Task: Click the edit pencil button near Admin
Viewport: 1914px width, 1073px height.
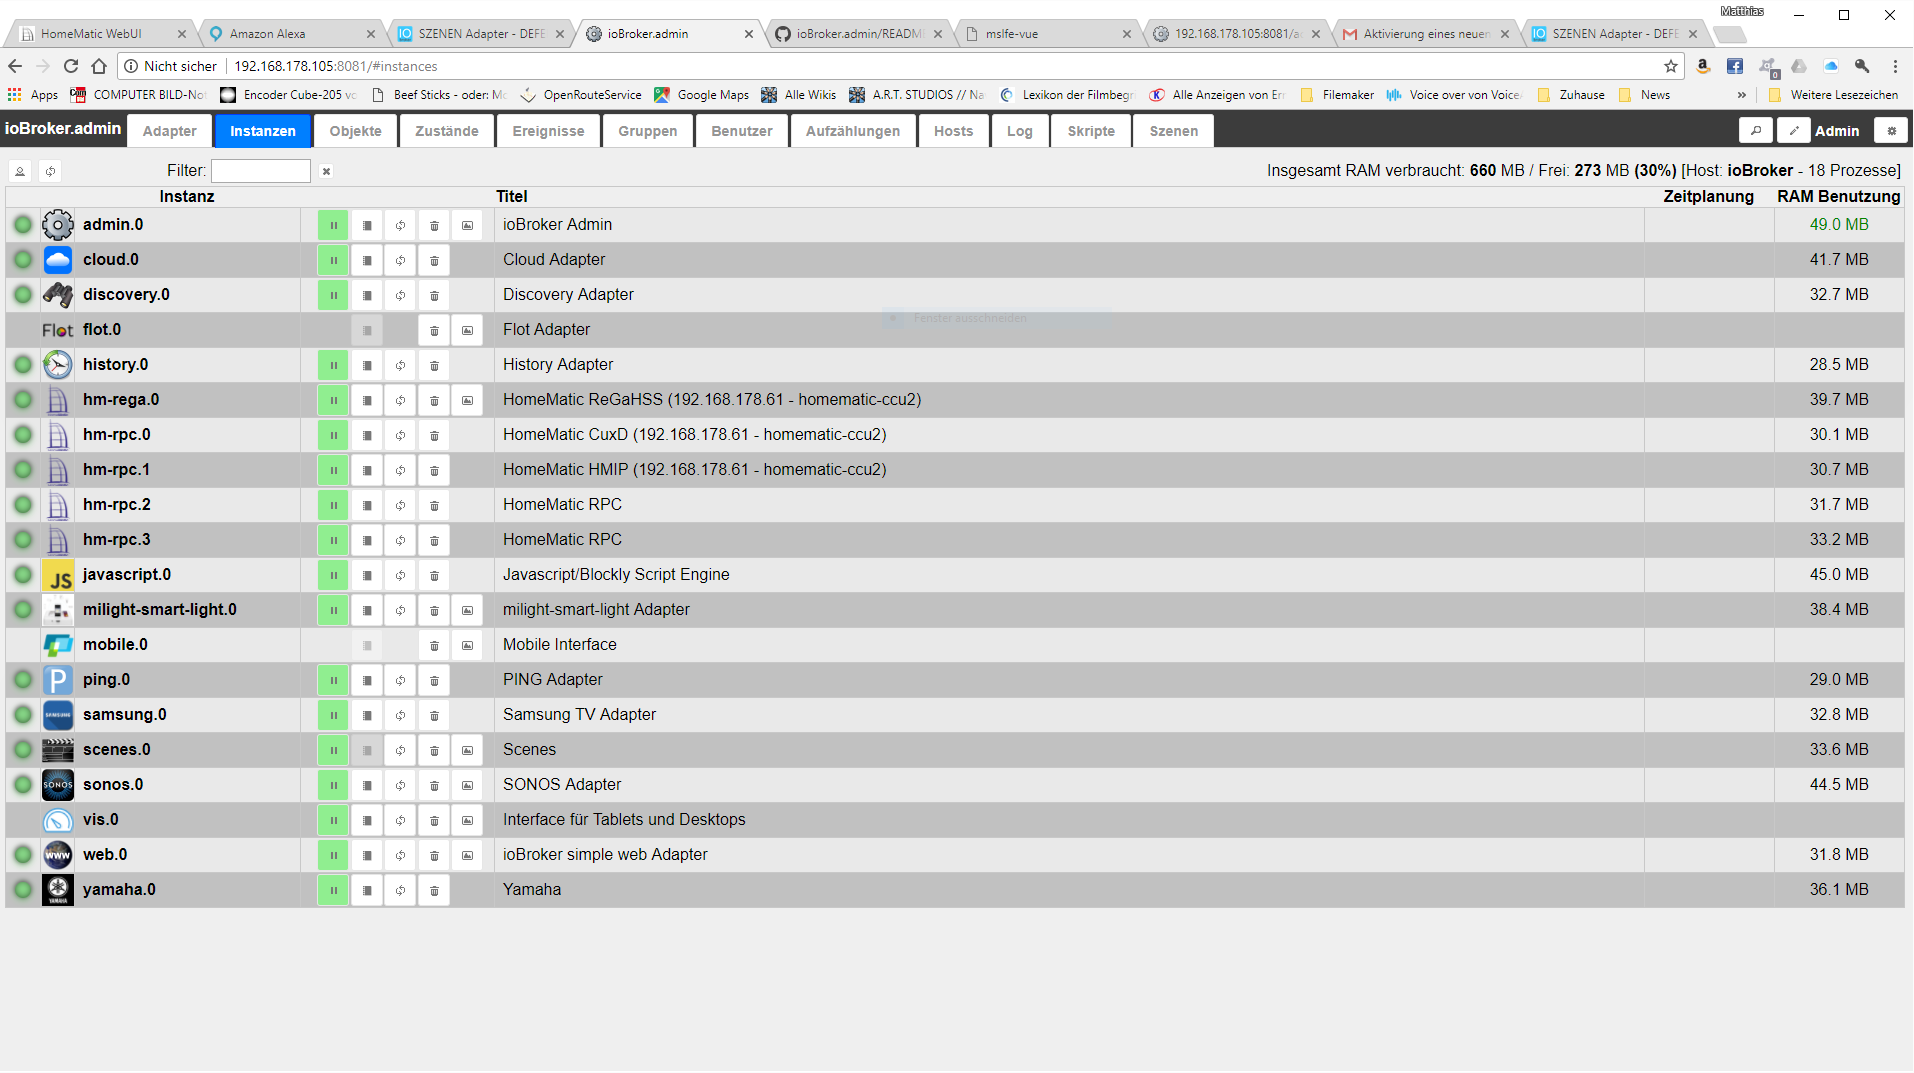Action: pyautogui.click(x=1794, y=131)
